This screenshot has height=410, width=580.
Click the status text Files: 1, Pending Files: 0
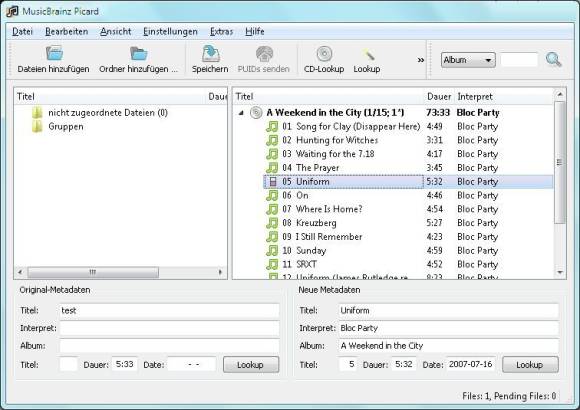pyautogui.click(x=509, y=396)
